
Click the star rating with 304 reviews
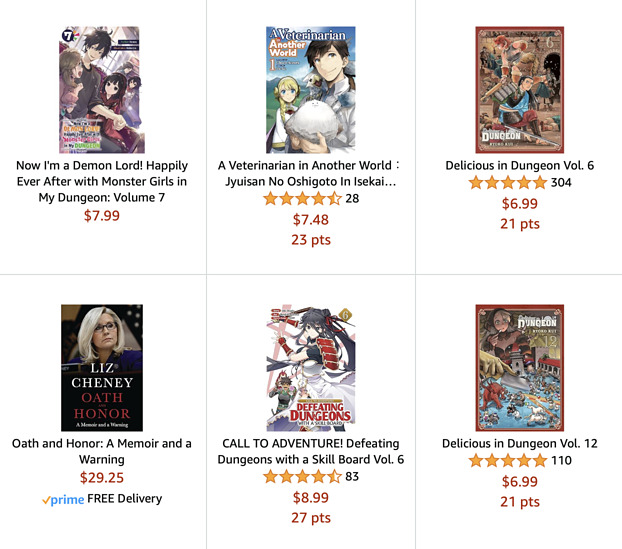tap(508, 183)
